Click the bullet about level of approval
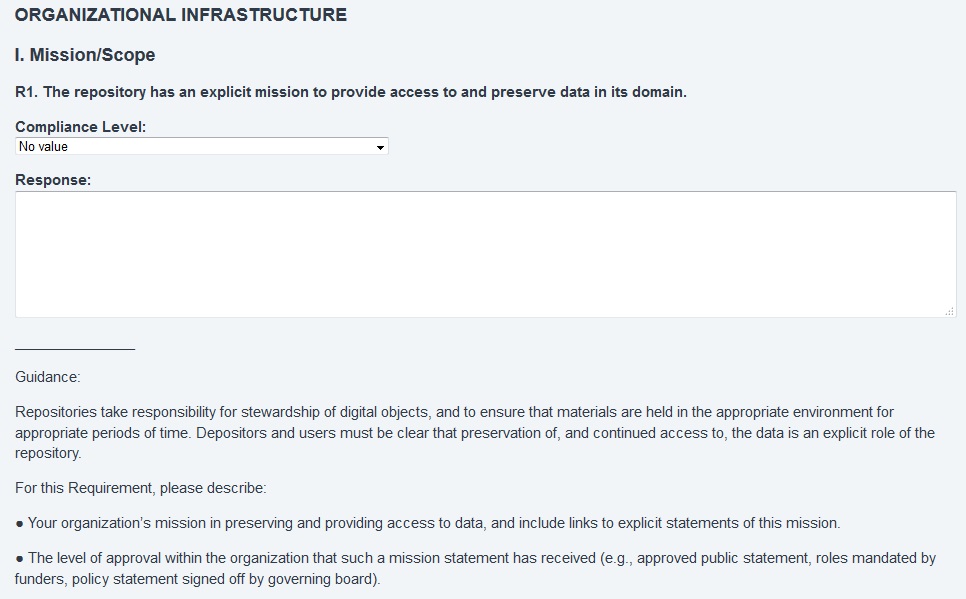The height and width of the screenshot is (599, 966). tap(475, 568)
